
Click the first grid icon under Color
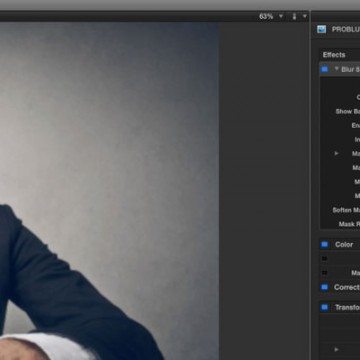pos(324,259)
